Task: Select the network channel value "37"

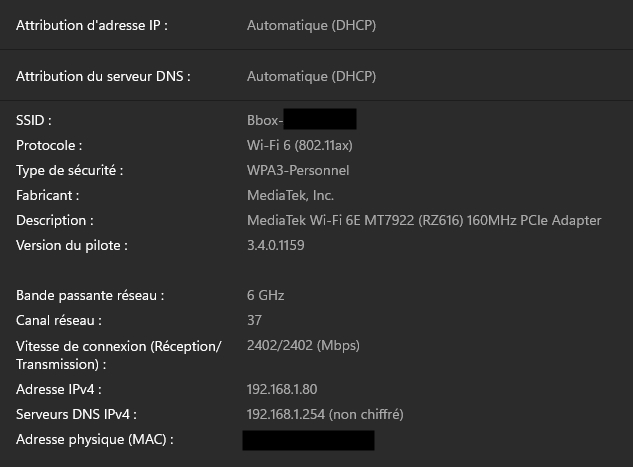Action: point(254,321)
